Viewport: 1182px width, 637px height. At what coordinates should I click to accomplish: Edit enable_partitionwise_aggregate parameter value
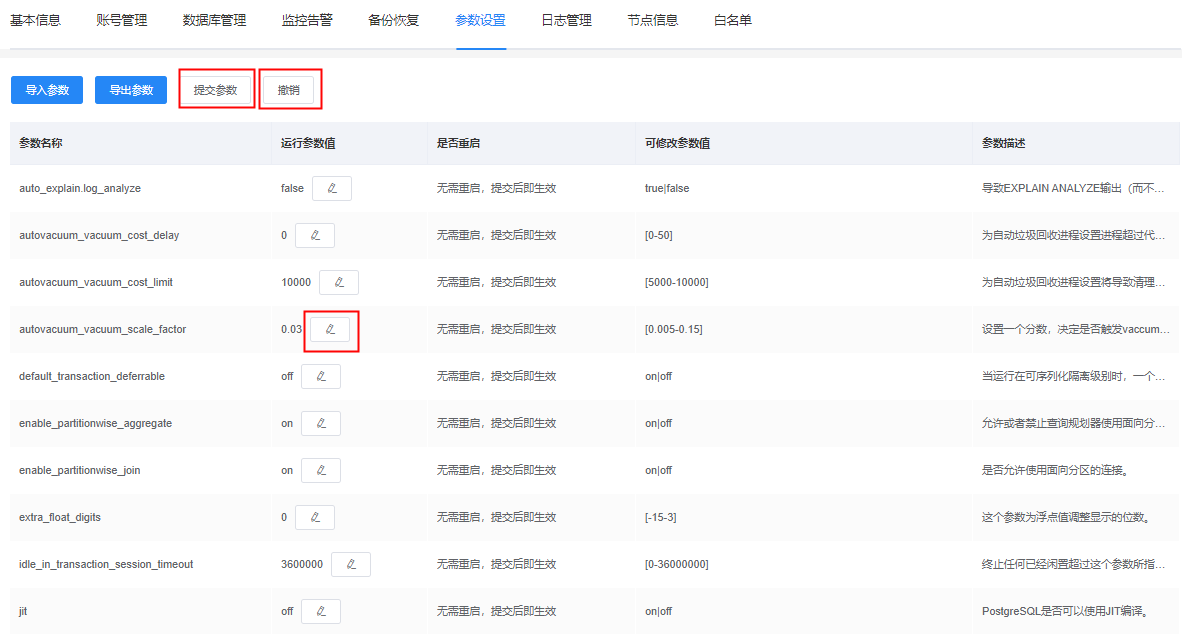(321, 424)
